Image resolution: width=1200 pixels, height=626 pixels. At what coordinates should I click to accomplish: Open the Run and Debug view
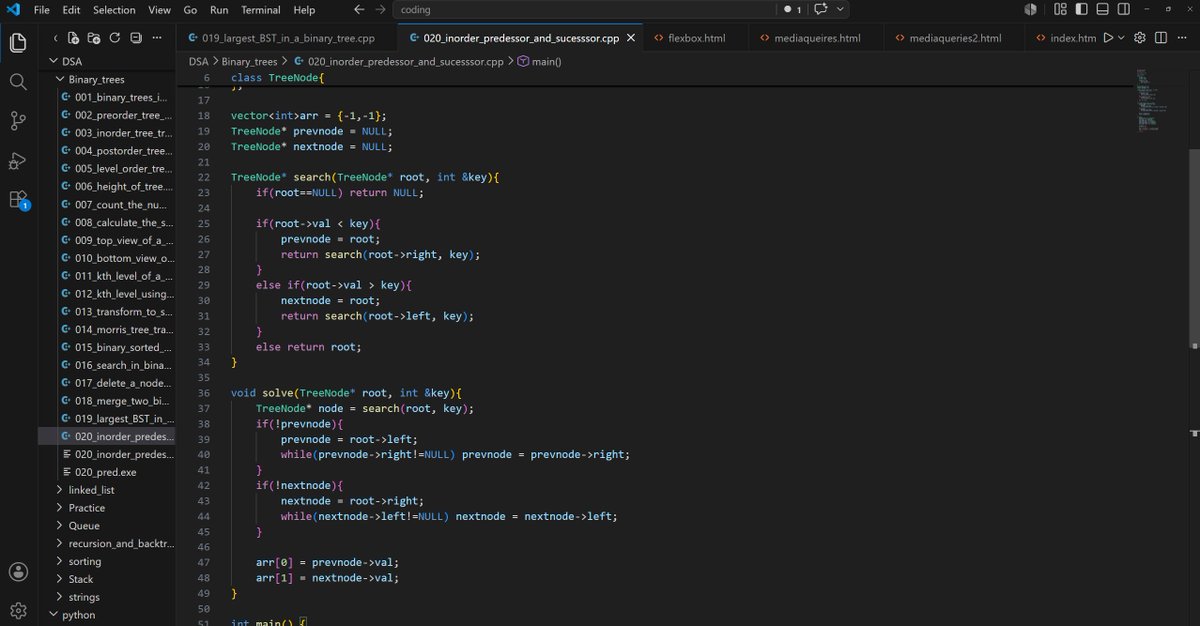click(x=18, y=160)
